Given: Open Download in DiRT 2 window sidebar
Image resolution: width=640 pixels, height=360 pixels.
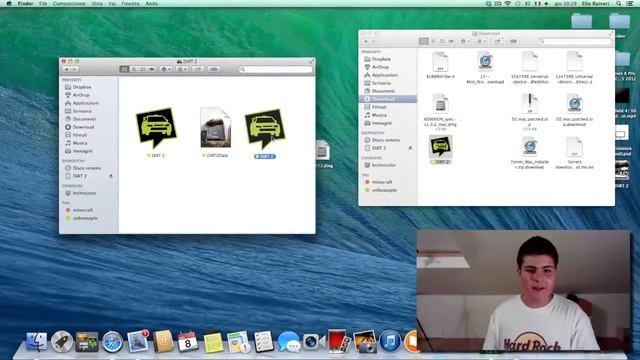Looking at the screenshot, I should [83, 127].
